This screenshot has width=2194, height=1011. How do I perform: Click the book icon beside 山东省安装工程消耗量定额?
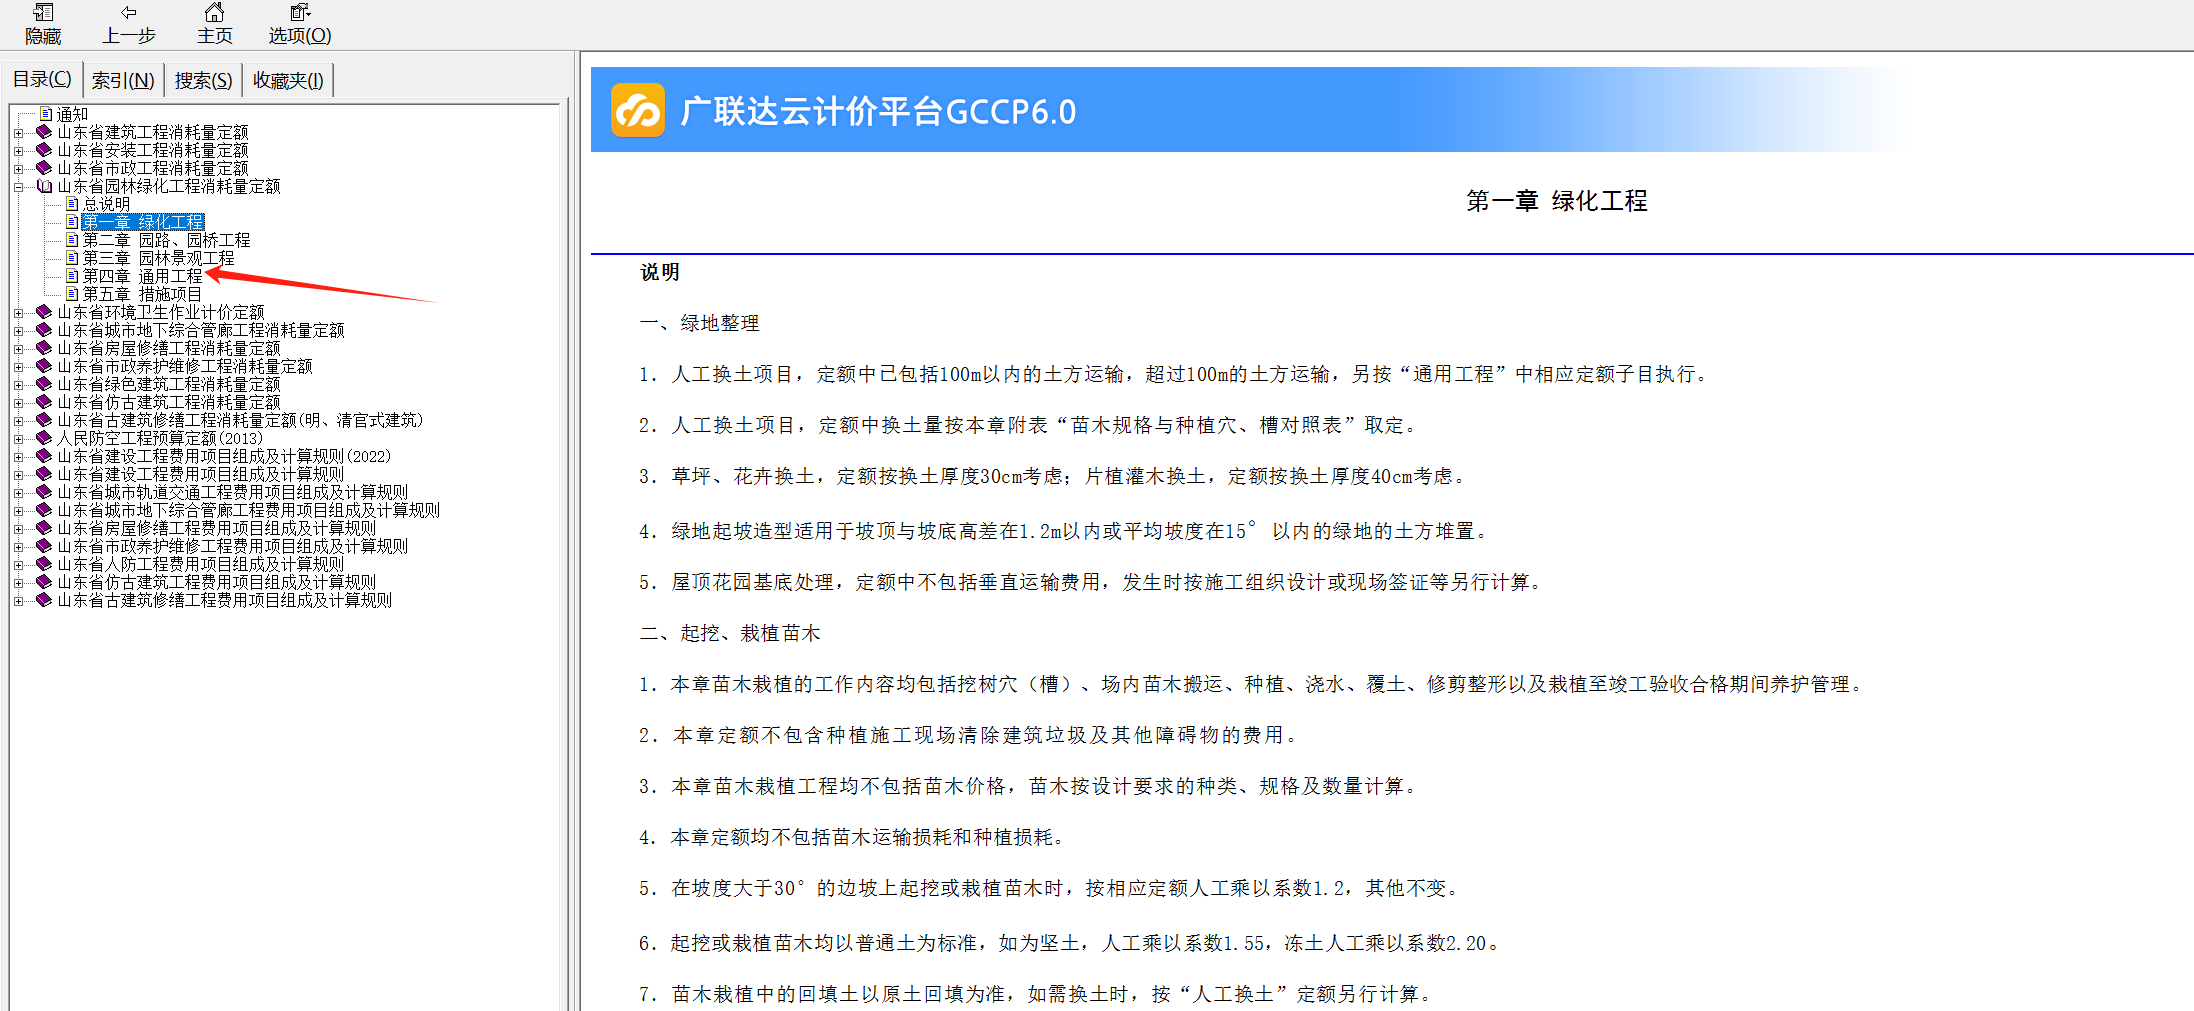click(x=44, y=150)
